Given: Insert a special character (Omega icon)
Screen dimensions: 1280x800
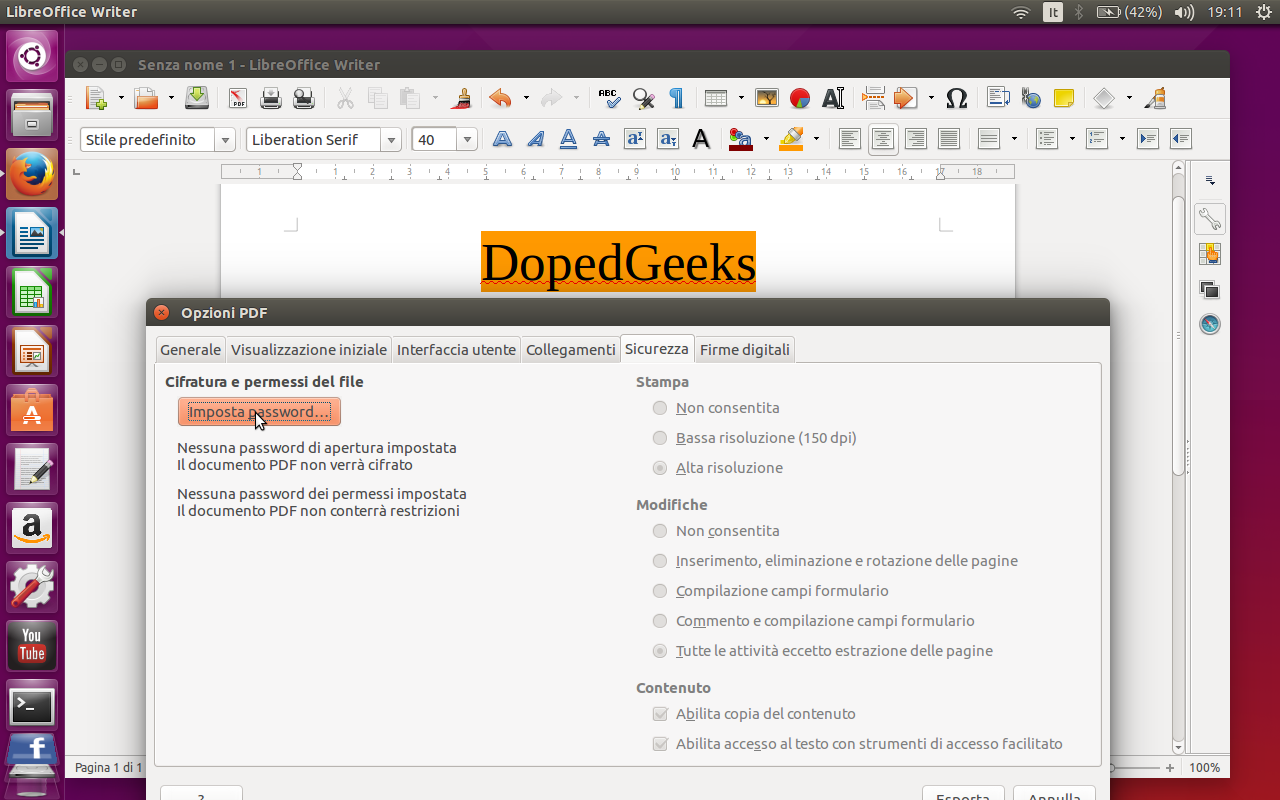Looking at the screenshot, I should 957,98.
